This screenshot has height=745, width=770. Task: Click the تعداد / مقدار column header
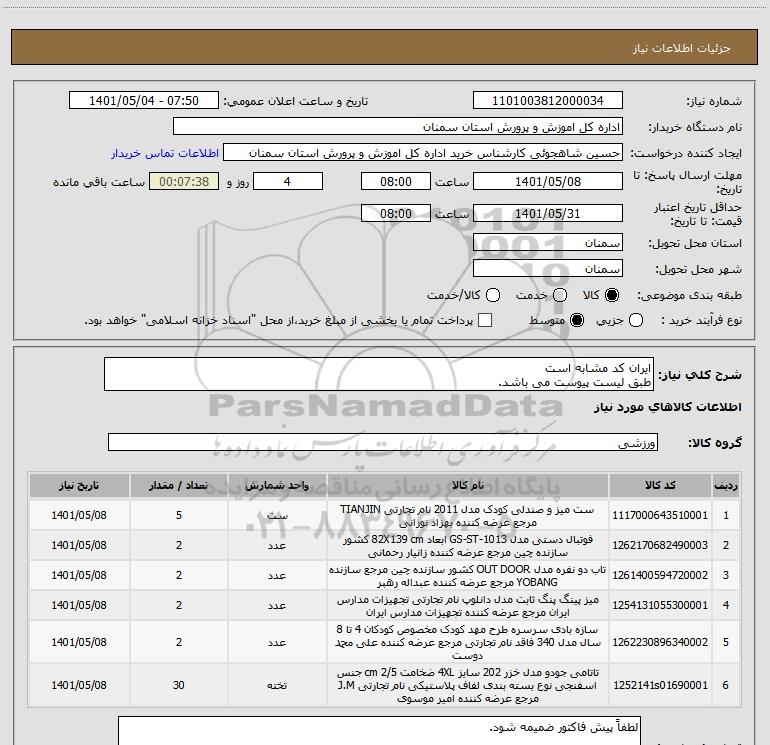[x=179, y=486]
